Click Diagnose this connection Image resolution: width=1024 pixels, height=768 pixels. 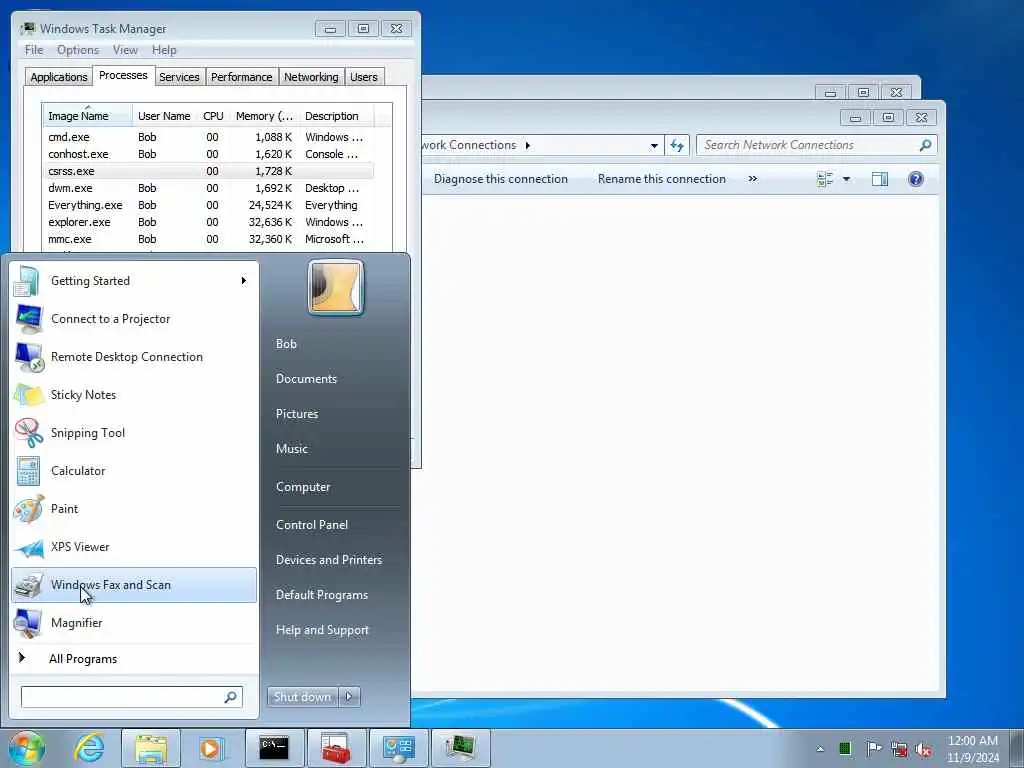coord(501,179)
